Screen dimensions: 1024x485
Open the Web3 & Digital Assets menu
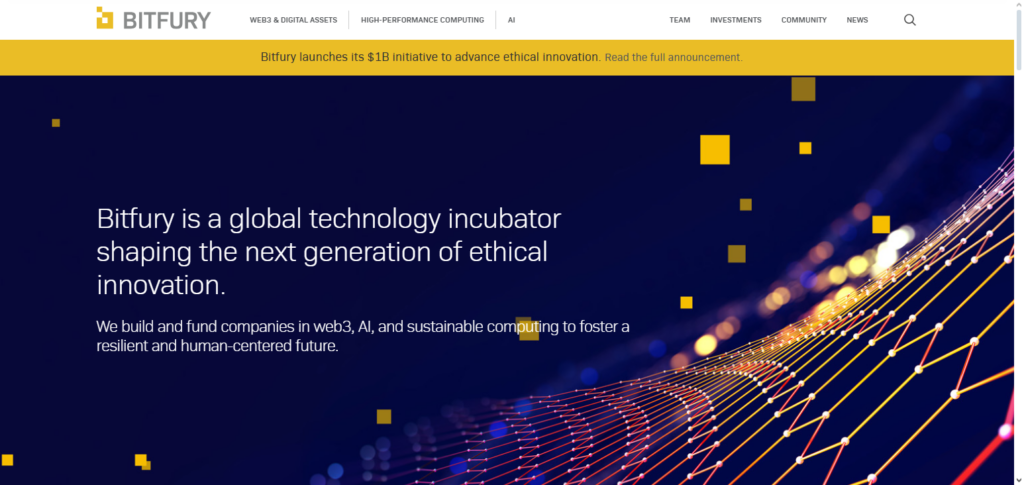(x=293, y=20)
